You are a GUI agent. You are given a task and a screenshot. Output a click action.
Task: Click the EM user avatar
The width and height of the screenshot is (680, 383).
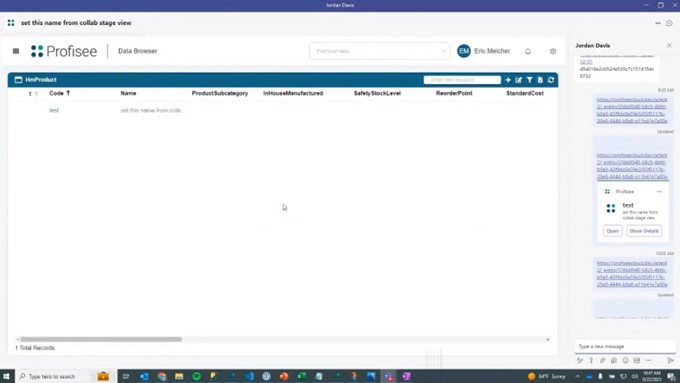pos(464,51)
